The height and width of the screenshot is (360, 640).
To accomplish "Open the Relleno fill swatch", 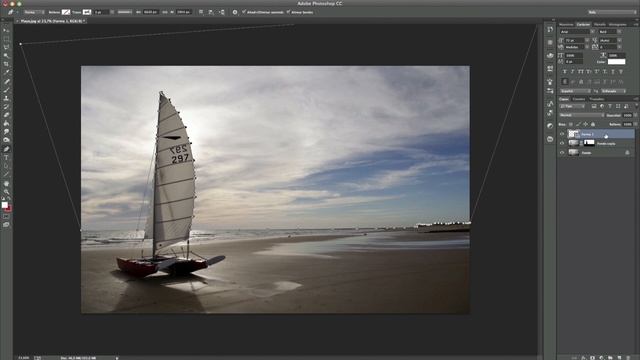I will (x=66, y=12).
